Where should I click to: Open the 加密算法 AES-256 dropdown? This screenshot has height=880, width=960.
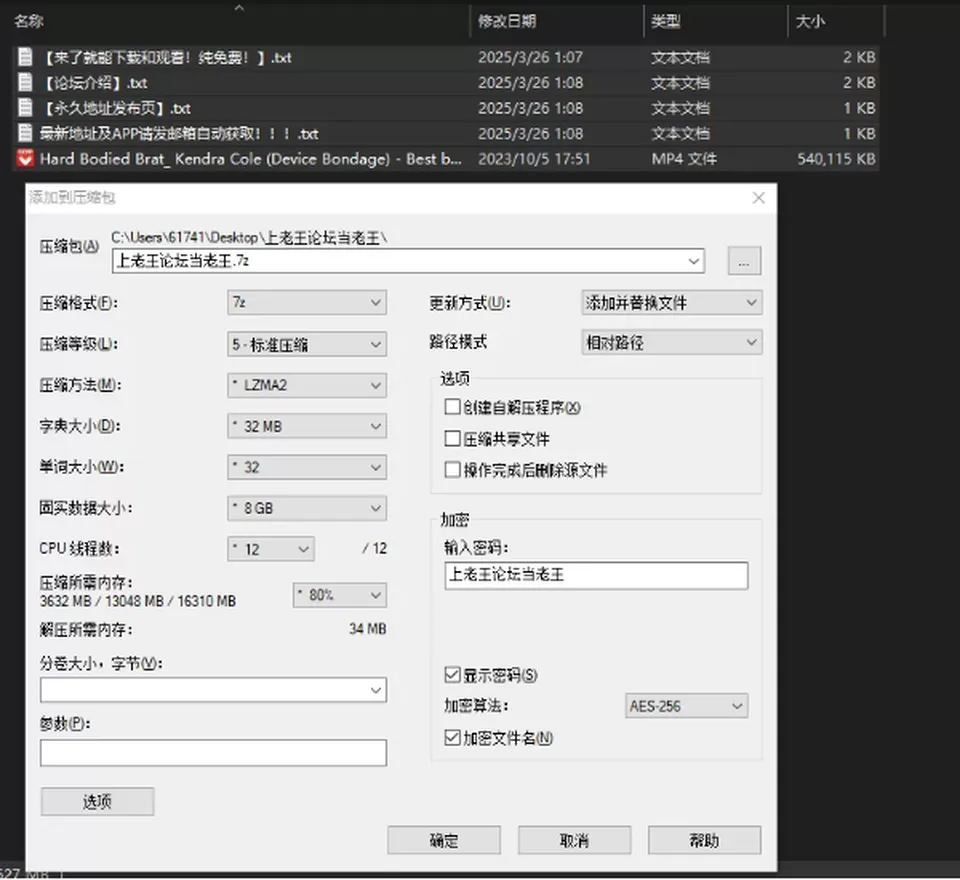coord(686,706)
